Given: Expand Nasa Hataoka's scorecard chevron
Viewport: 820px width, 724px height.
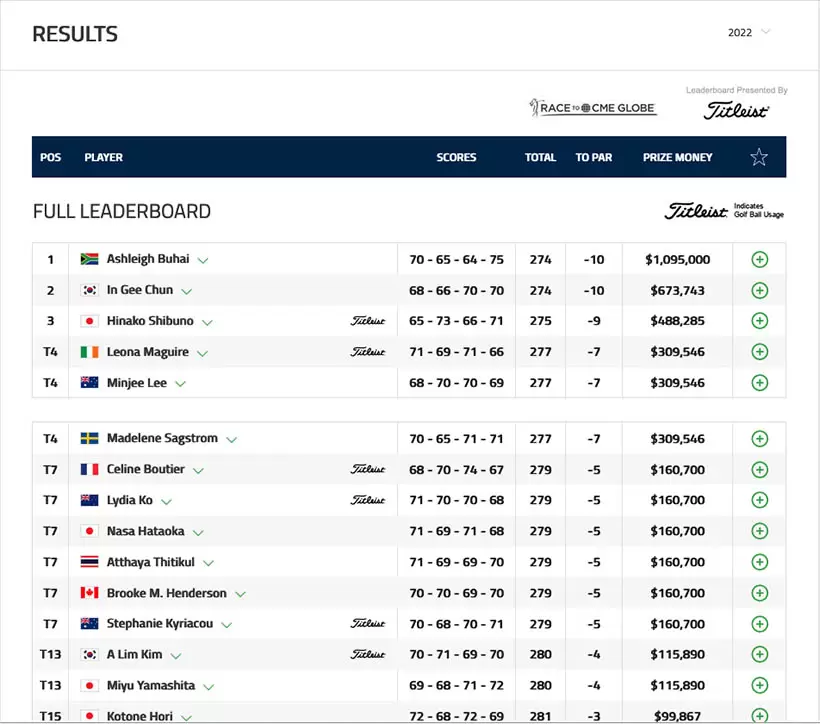Looking at the screenshot, I should click(198, 533).
